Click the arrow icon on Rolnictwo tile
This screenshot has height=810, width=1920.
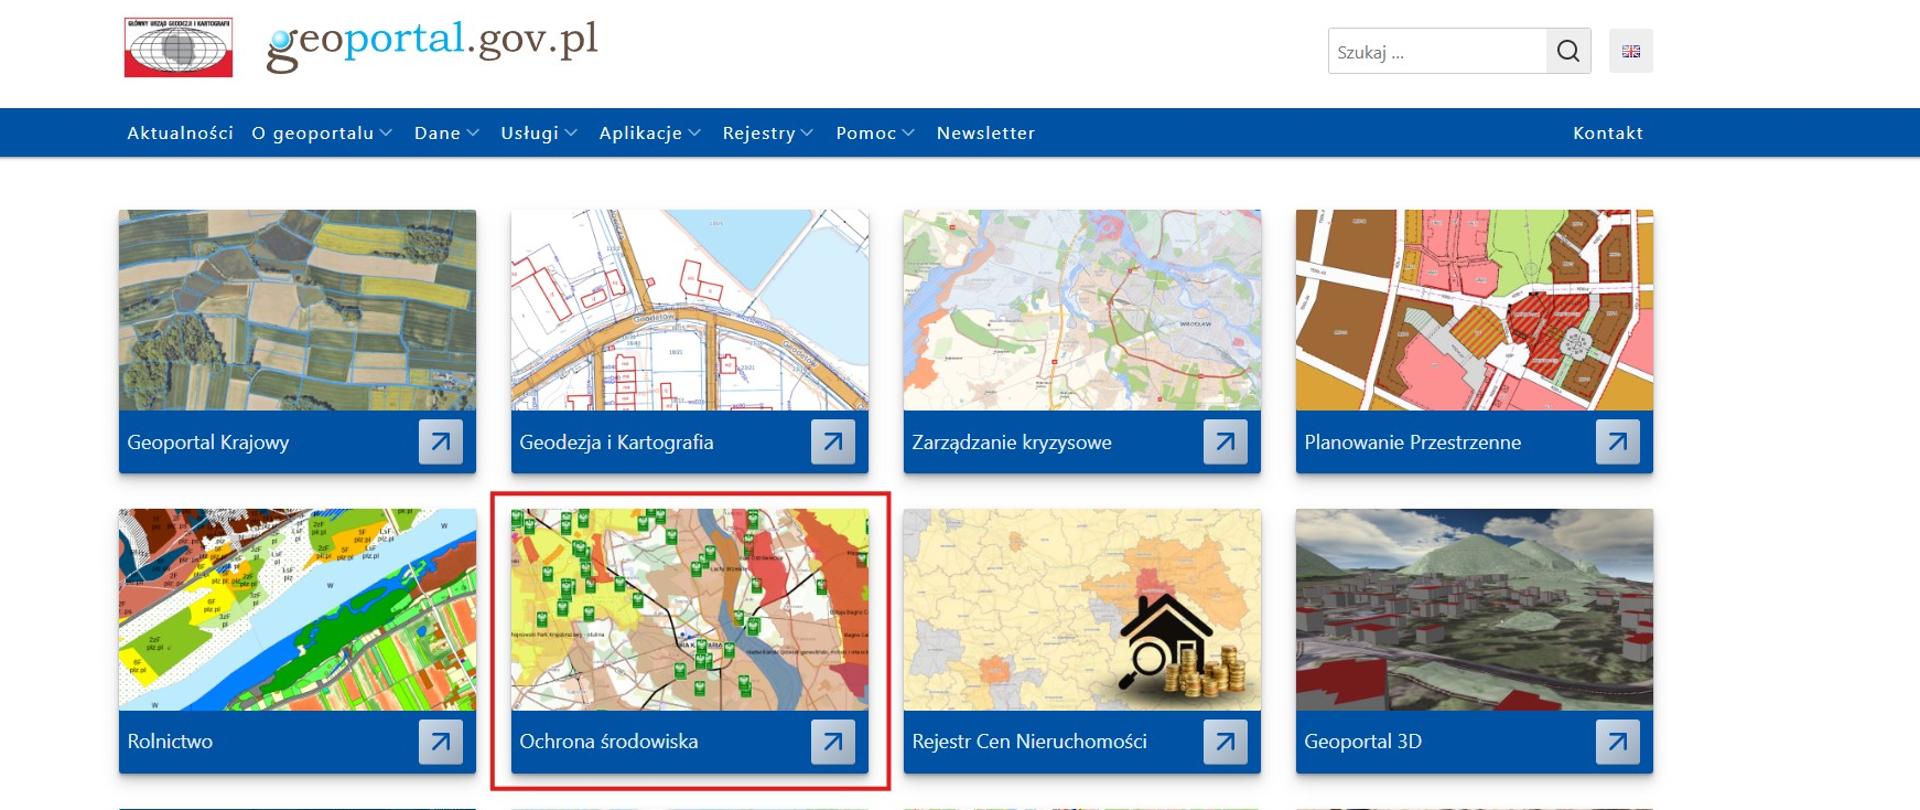point(440,742)
